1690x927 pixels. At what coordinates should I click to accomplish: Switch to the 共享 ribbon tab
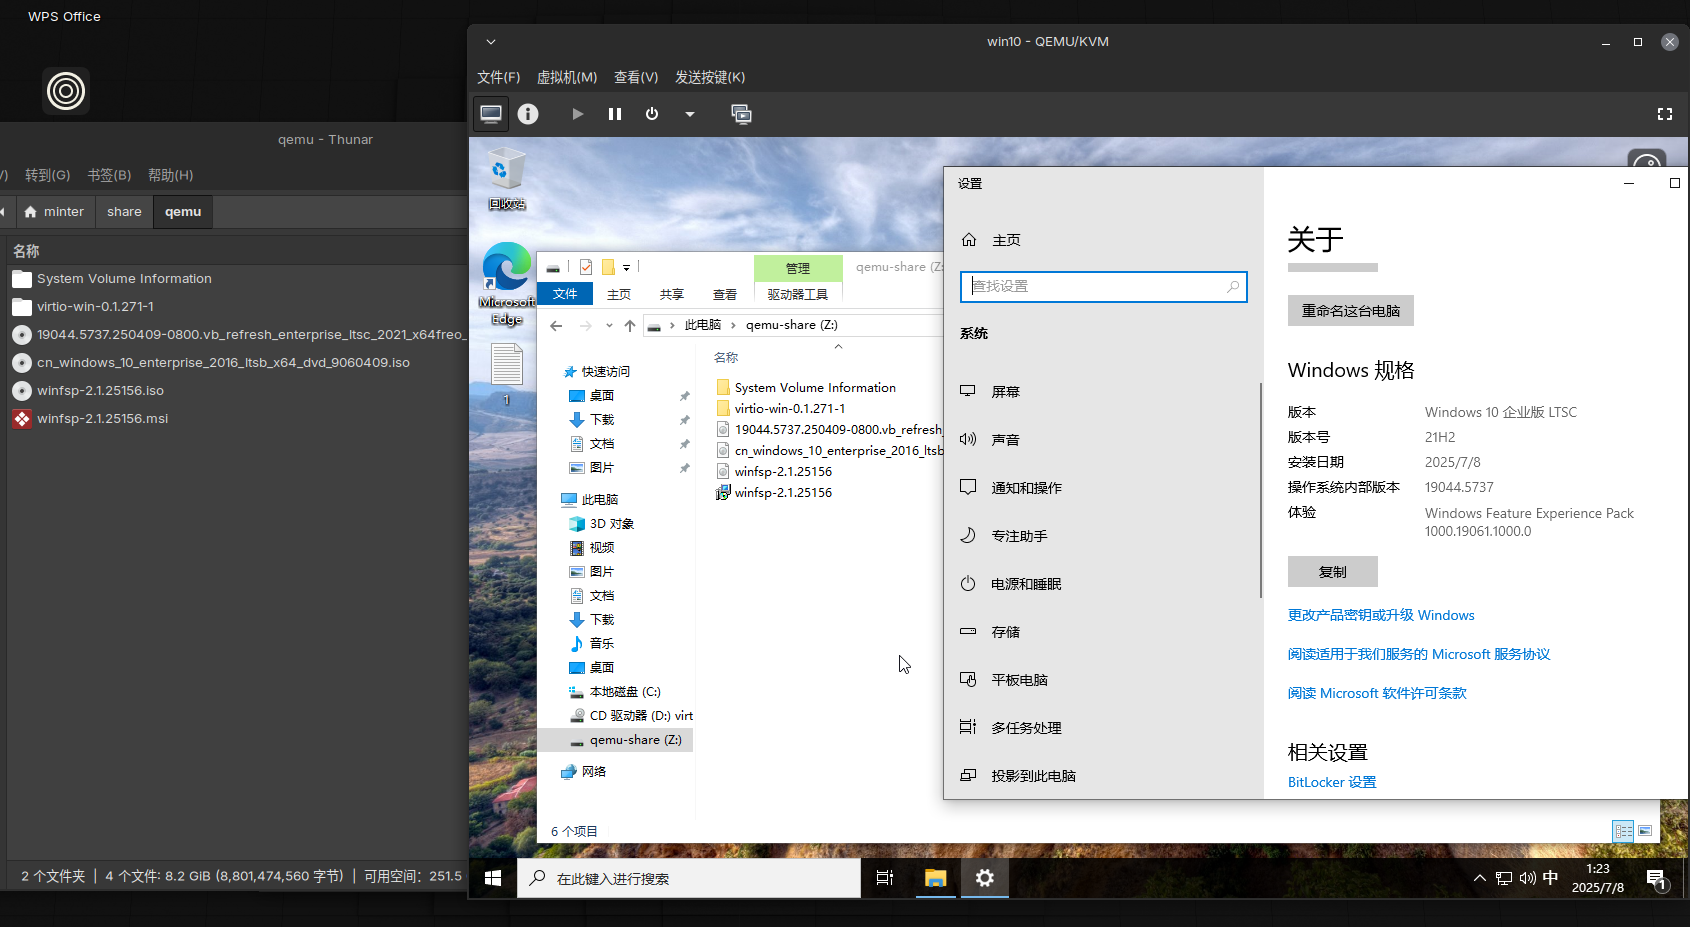672,294
